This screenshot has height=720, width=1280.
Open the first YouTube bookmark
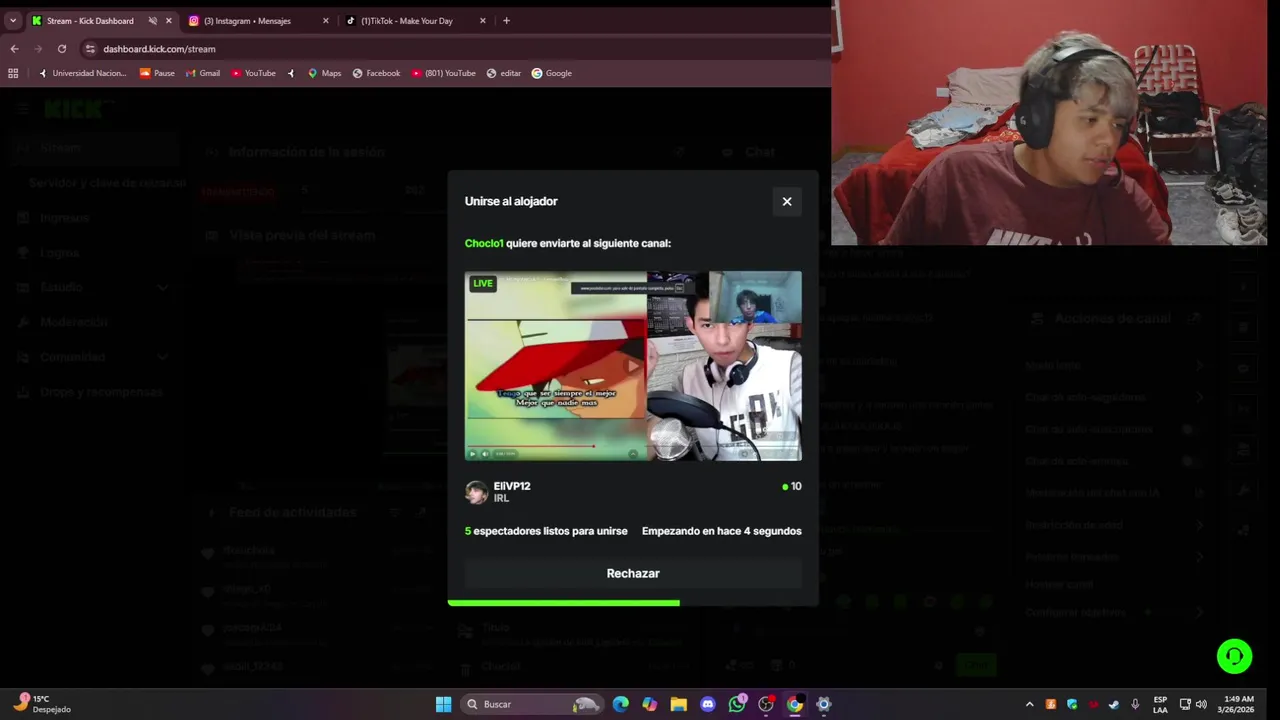(x=253, y=73)
